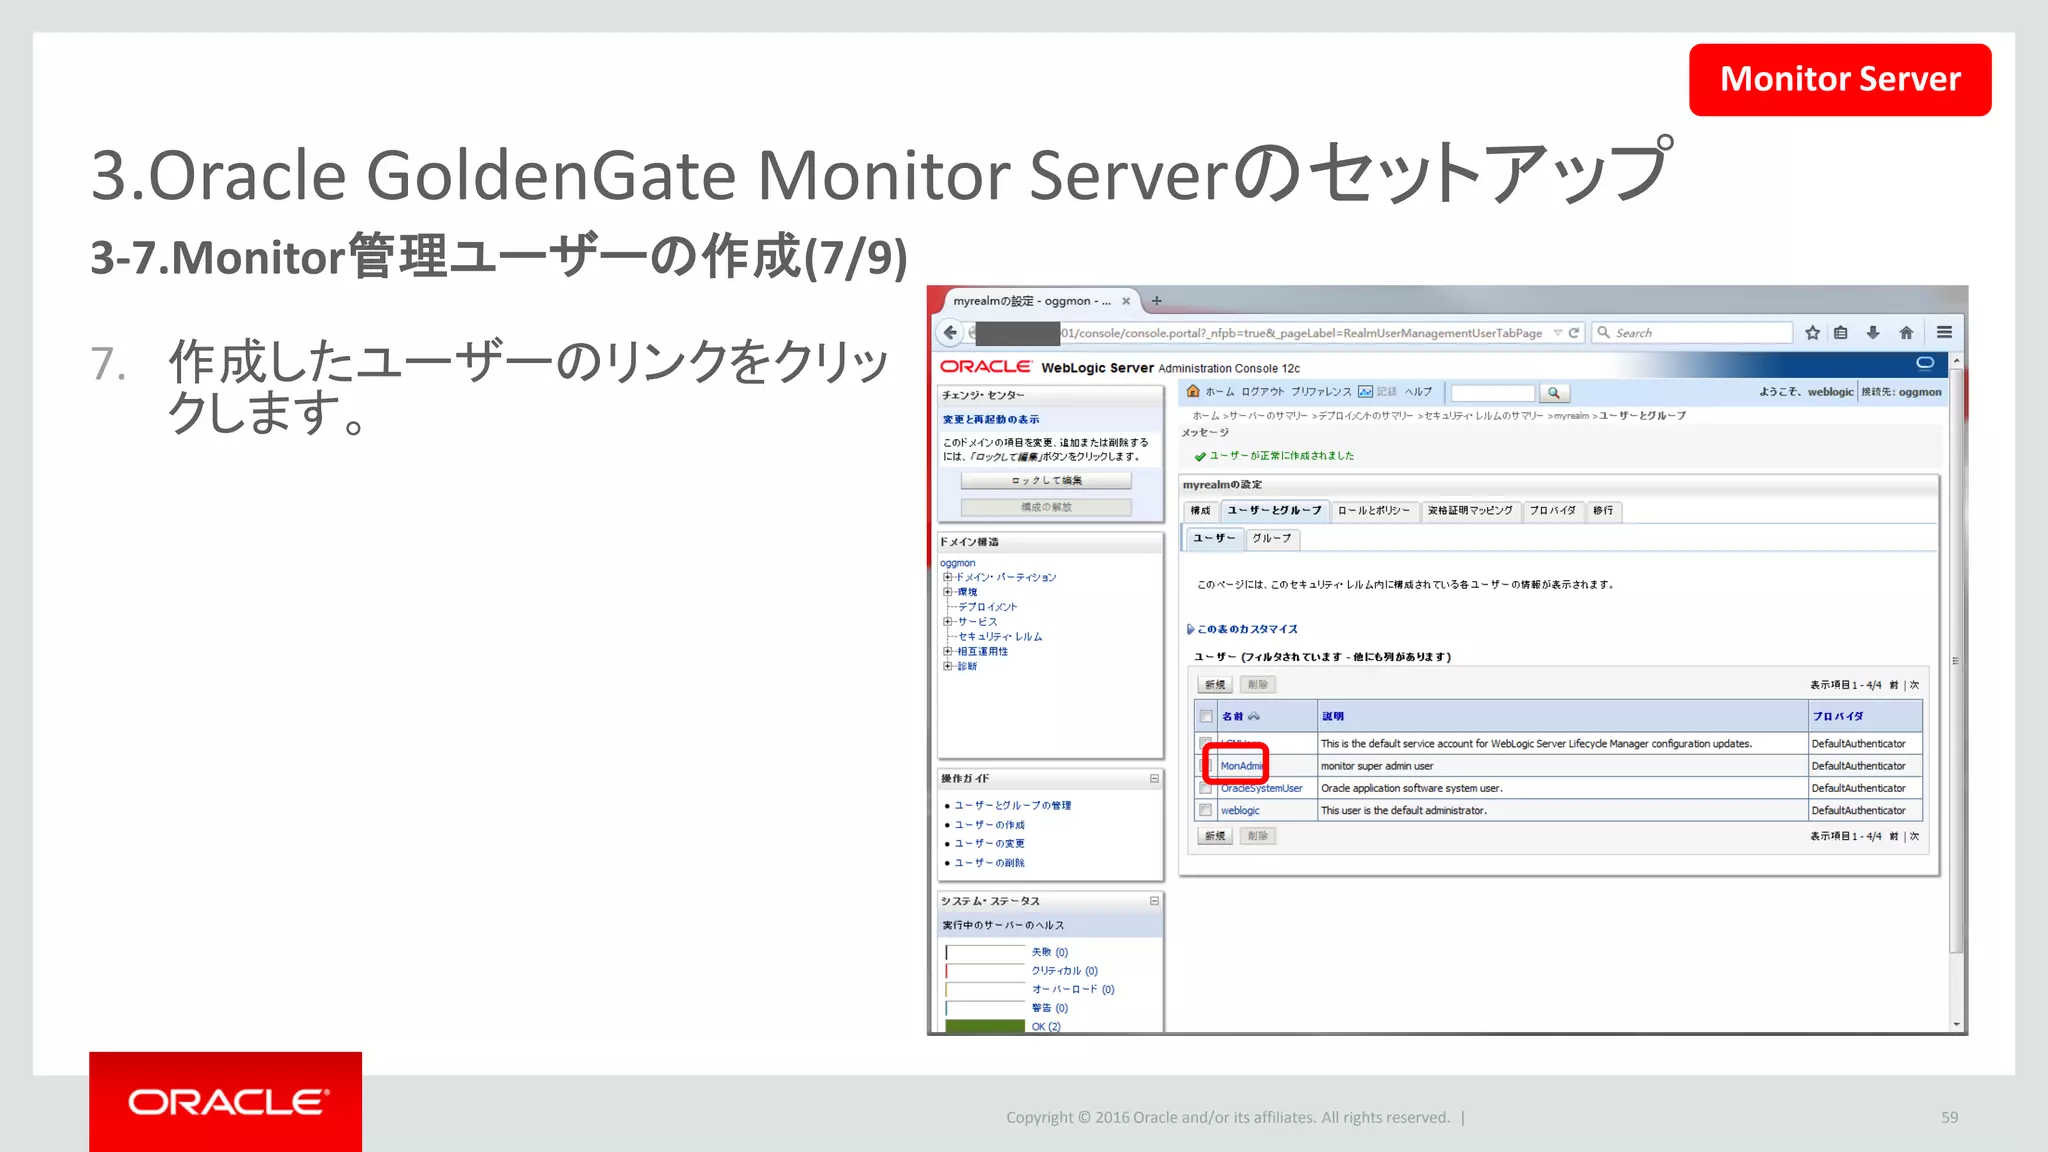Open ユーザーの作成 guide link
This screenshot has height=1152, width=2048.
[x=989, y=825]
